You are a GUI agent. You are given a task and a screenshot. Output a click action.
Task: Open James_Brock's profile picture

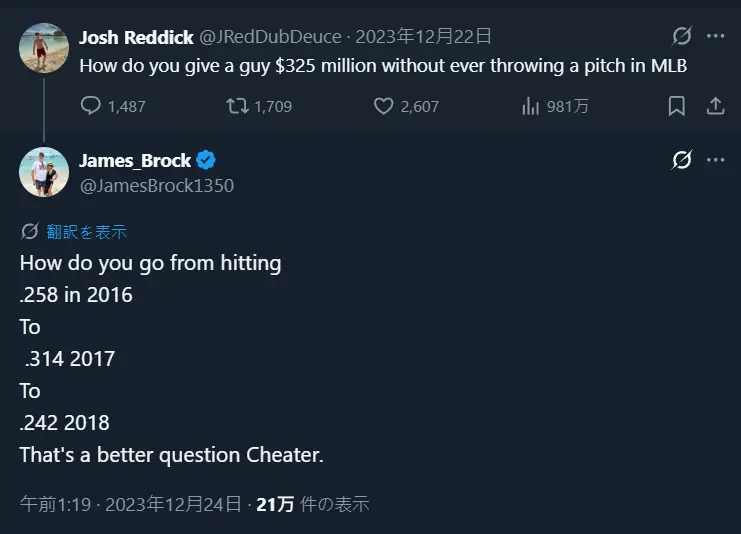(43, 171)
